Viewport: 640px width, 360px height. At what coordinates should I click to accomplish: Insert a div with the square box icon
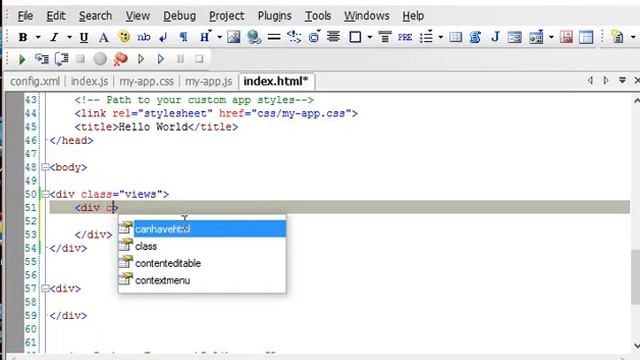click(x=355, y=37)
